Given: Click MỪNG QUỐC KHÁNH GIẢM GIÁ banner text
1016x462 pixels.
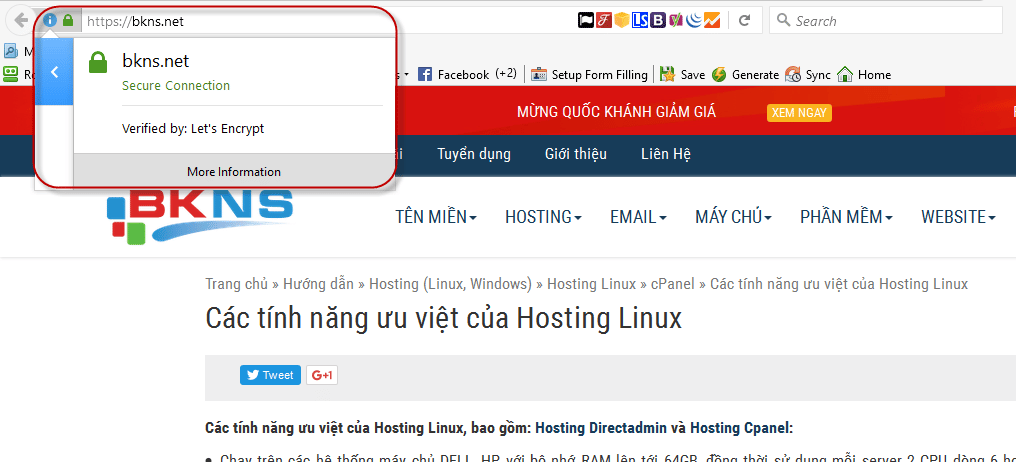Looking at the screenshot, I should pos(616,112).
